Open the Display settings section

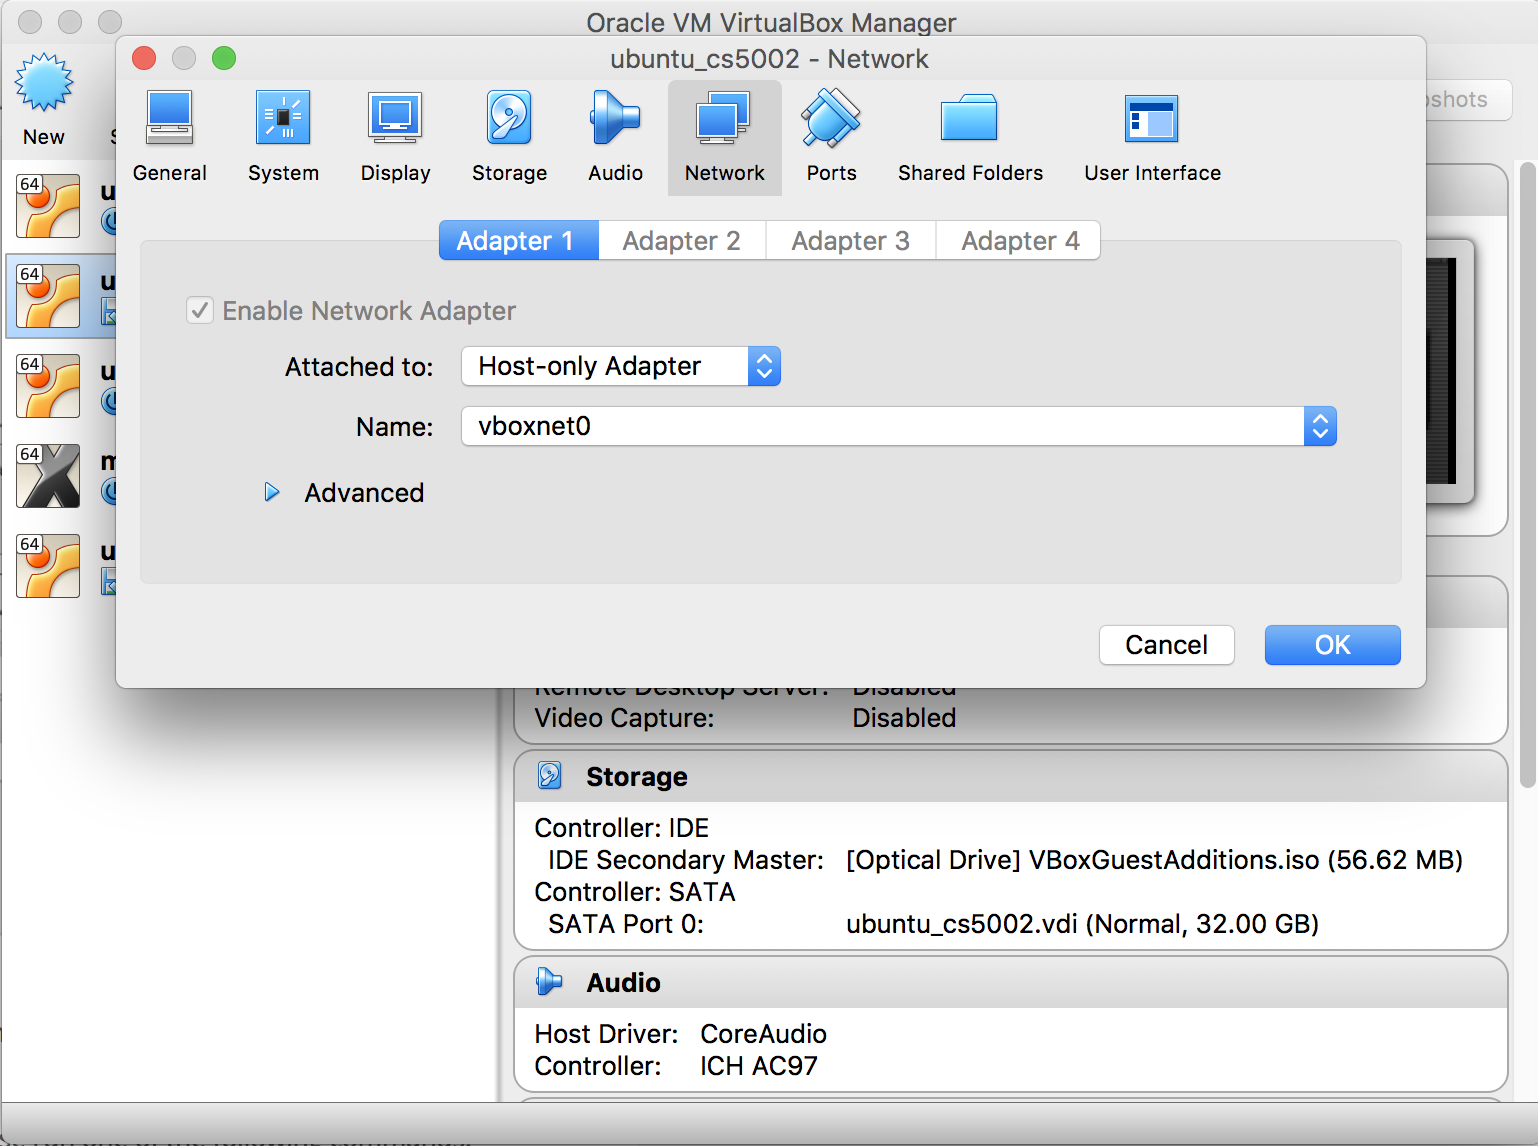coord(395,137)
